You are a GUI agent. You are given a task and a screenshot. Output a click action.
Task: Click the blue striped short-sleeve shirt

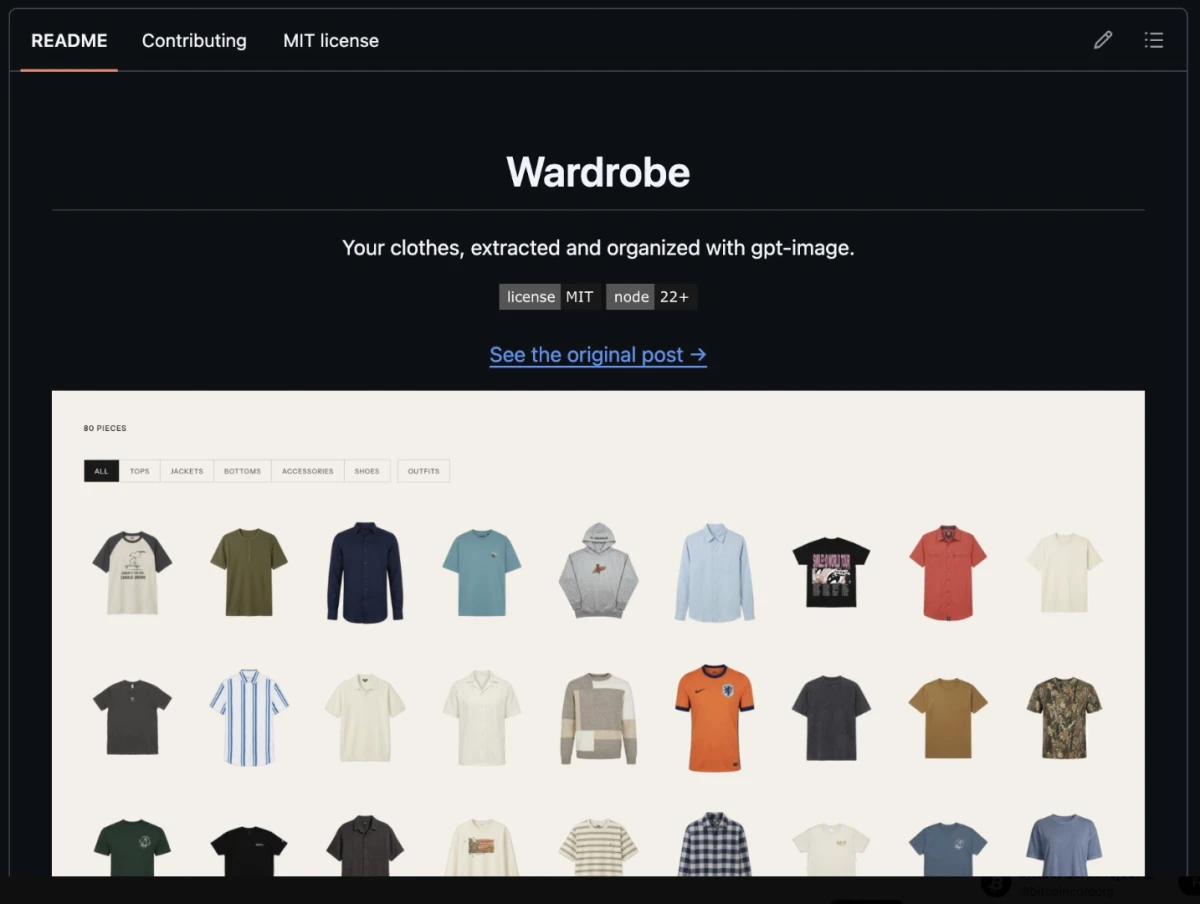(x=249, y=718)
